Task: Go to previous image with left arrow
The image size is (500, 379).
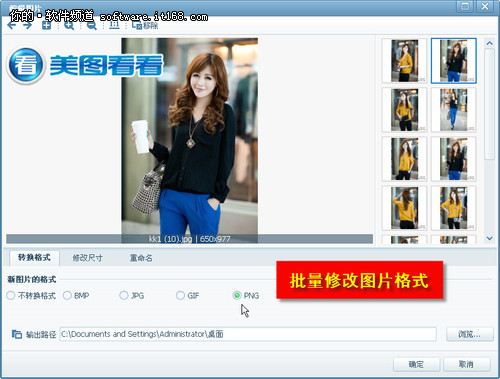Action: 12,26
